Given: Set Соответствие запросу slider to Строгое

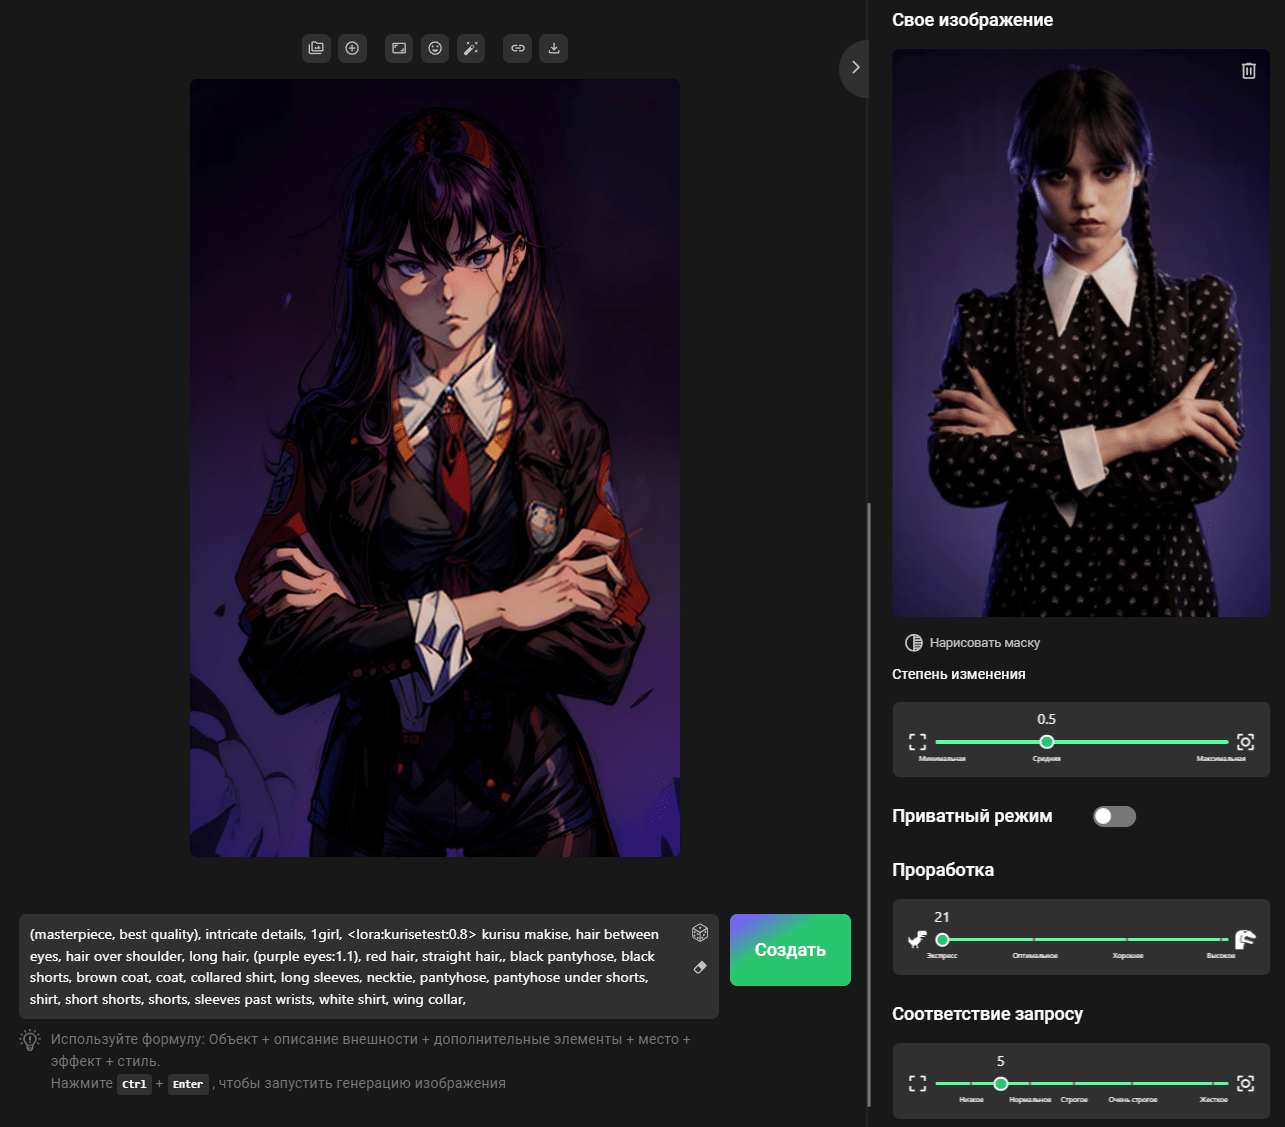Looking at the screenshot, I should tap(1074, 1084).
